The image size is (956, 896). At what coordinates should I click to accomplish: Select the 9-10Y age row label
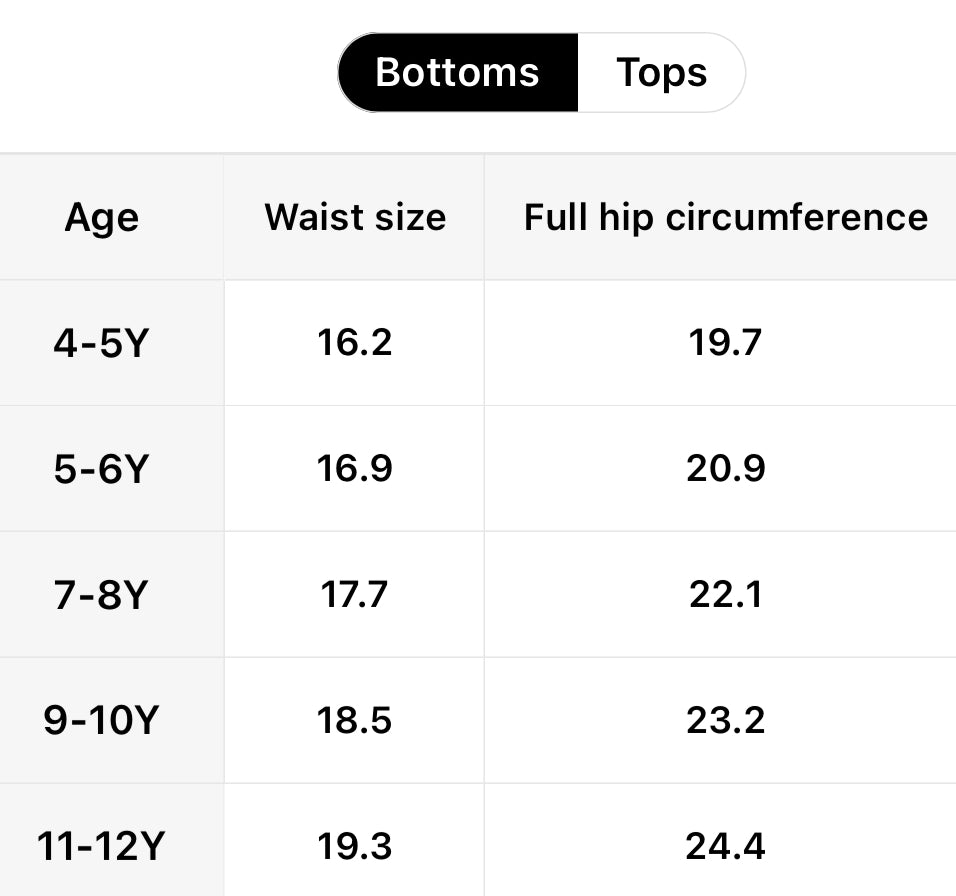(x=102, y=721)
